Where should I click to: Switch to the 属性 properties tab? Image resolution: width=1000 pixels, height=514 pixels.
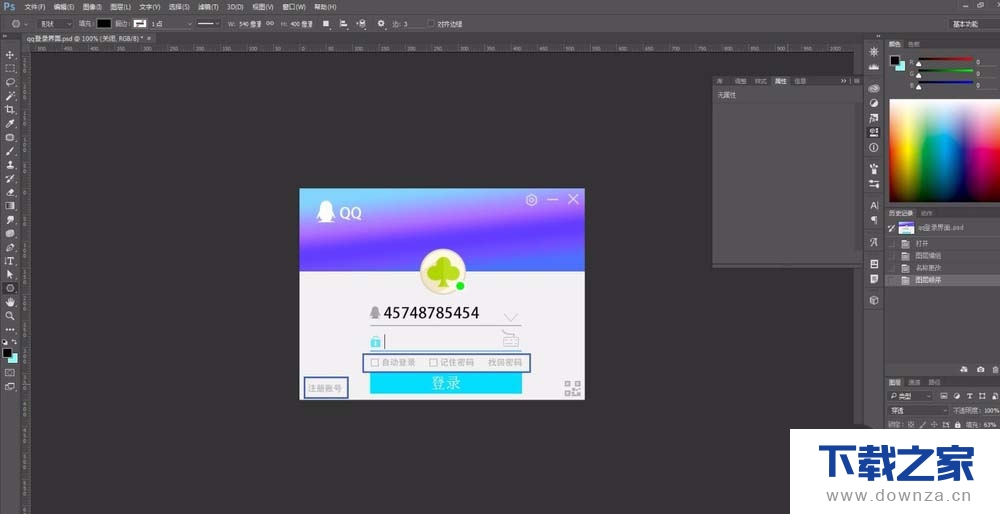click(781, 81)
